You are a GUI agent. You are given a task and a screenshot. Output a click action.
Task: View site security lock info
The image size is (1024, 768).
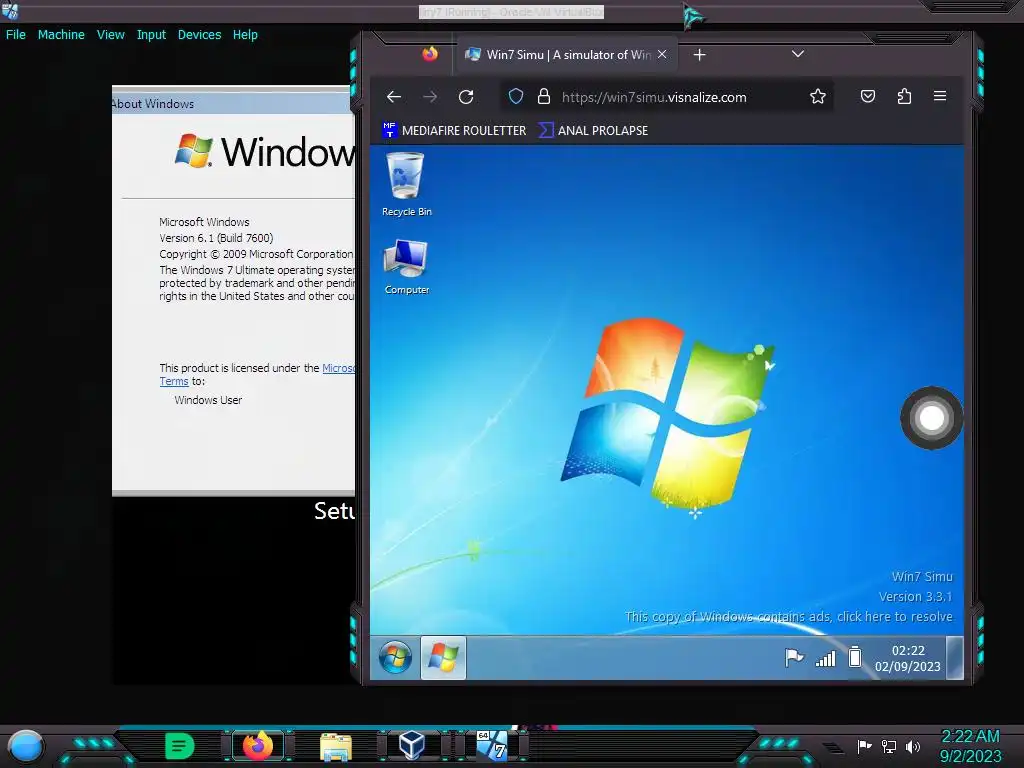tap(543, 97)
